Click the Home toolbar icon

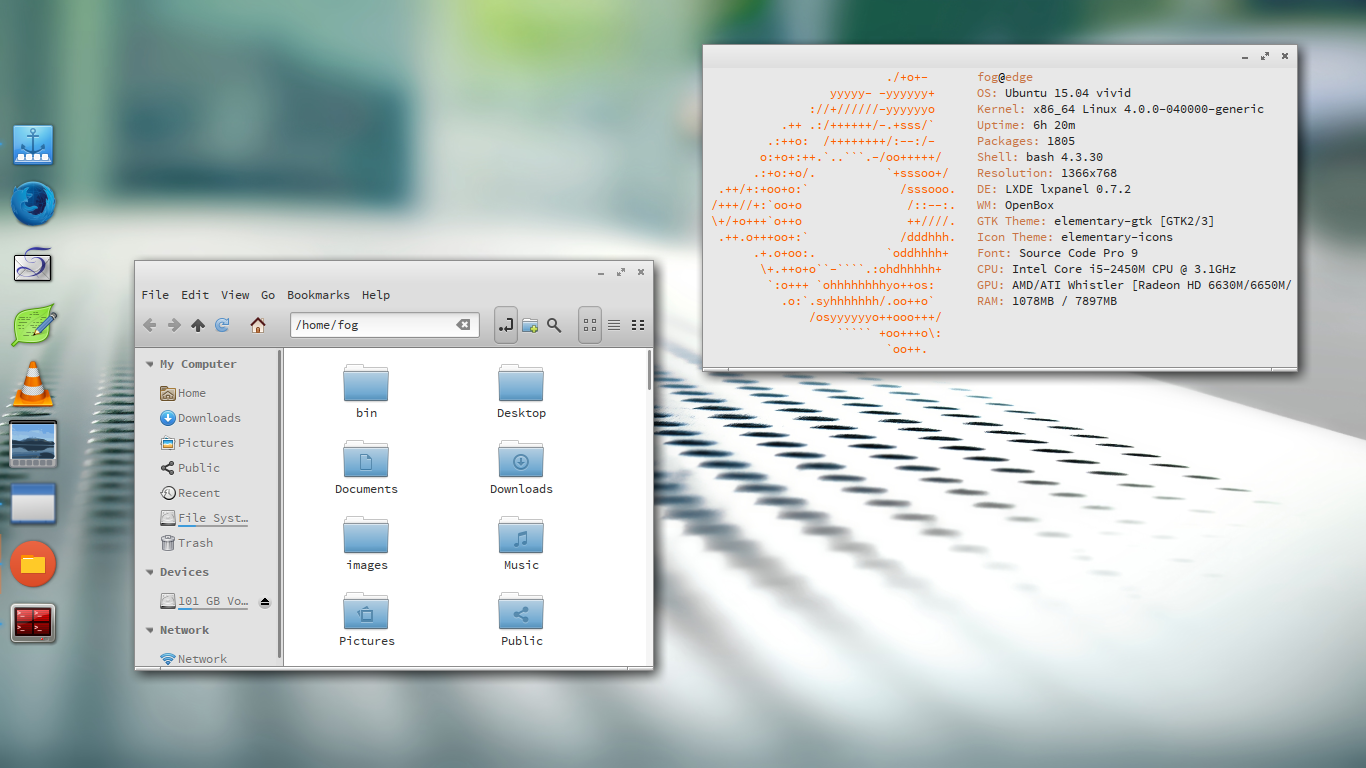click(258, 325)
